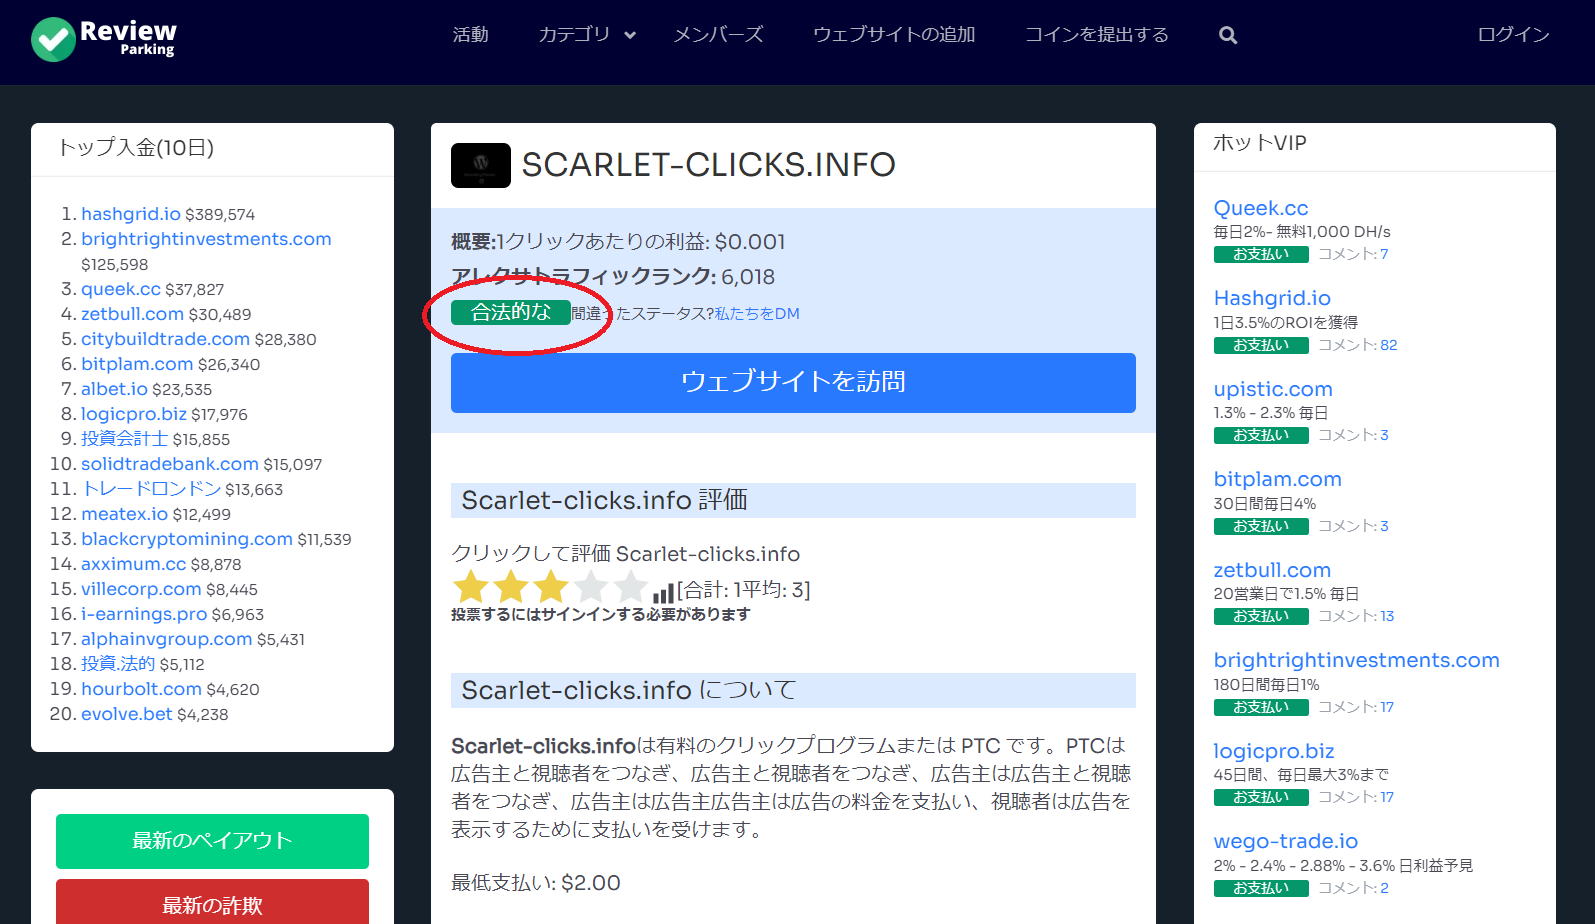1595x924 pixels.
Task: Open villecorp.com in the deposits list
Action: coord(141,589)
